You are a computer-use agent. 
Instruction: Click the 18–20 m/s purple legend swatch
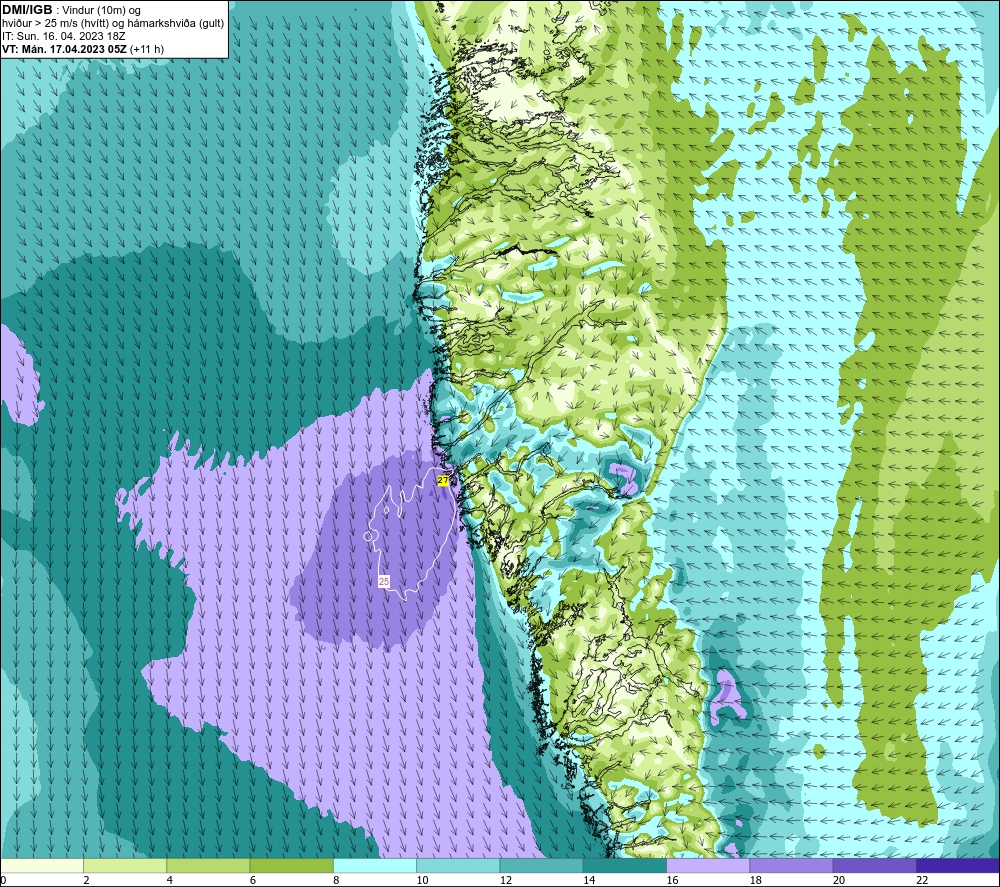pos(791,865)
